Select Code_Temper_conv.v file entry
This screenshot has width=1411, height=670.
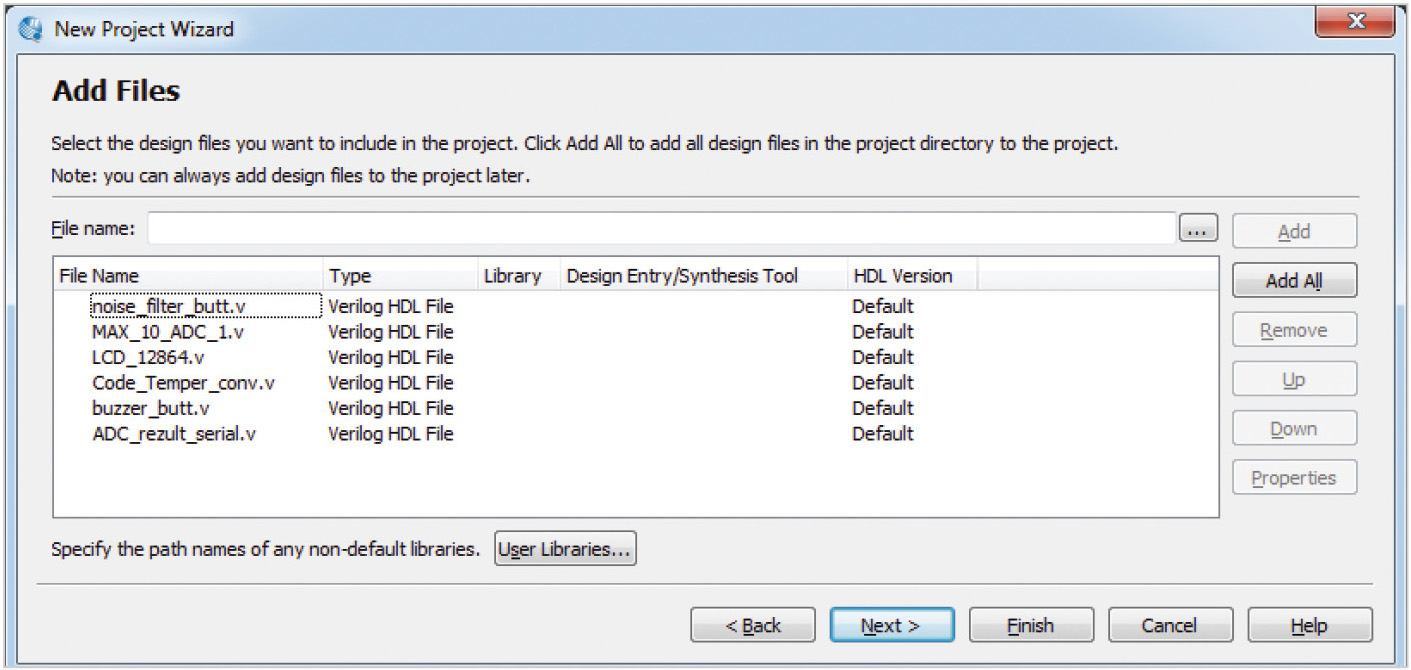183,383
